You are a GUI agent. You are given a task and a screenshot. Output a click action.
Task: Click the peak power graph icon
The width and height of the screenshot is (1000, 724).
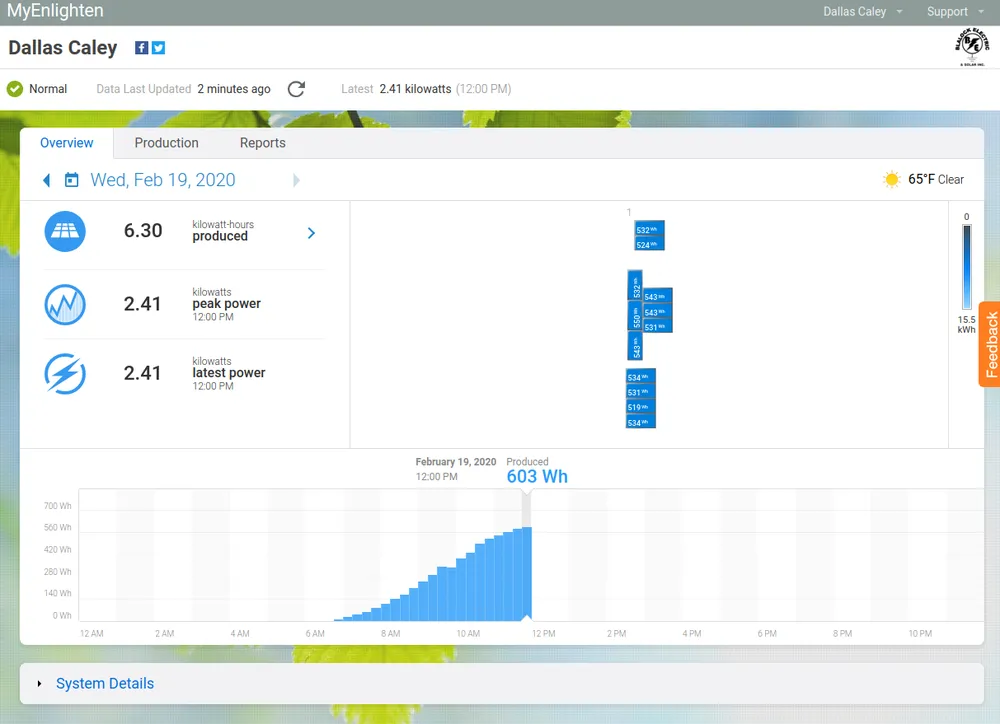(x=65, y=305)
